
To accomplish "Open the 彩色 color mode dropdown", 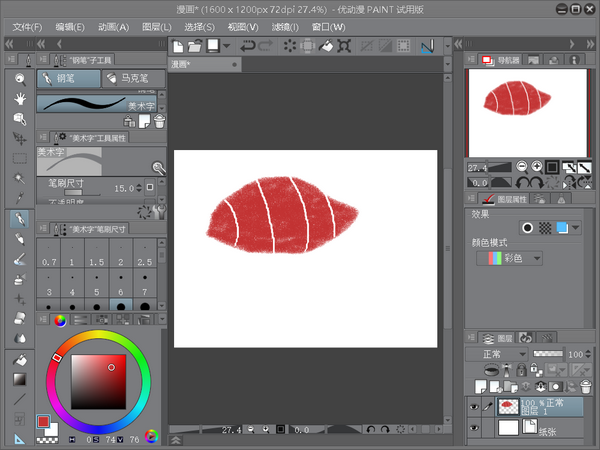I will click(x=510, y=258).
